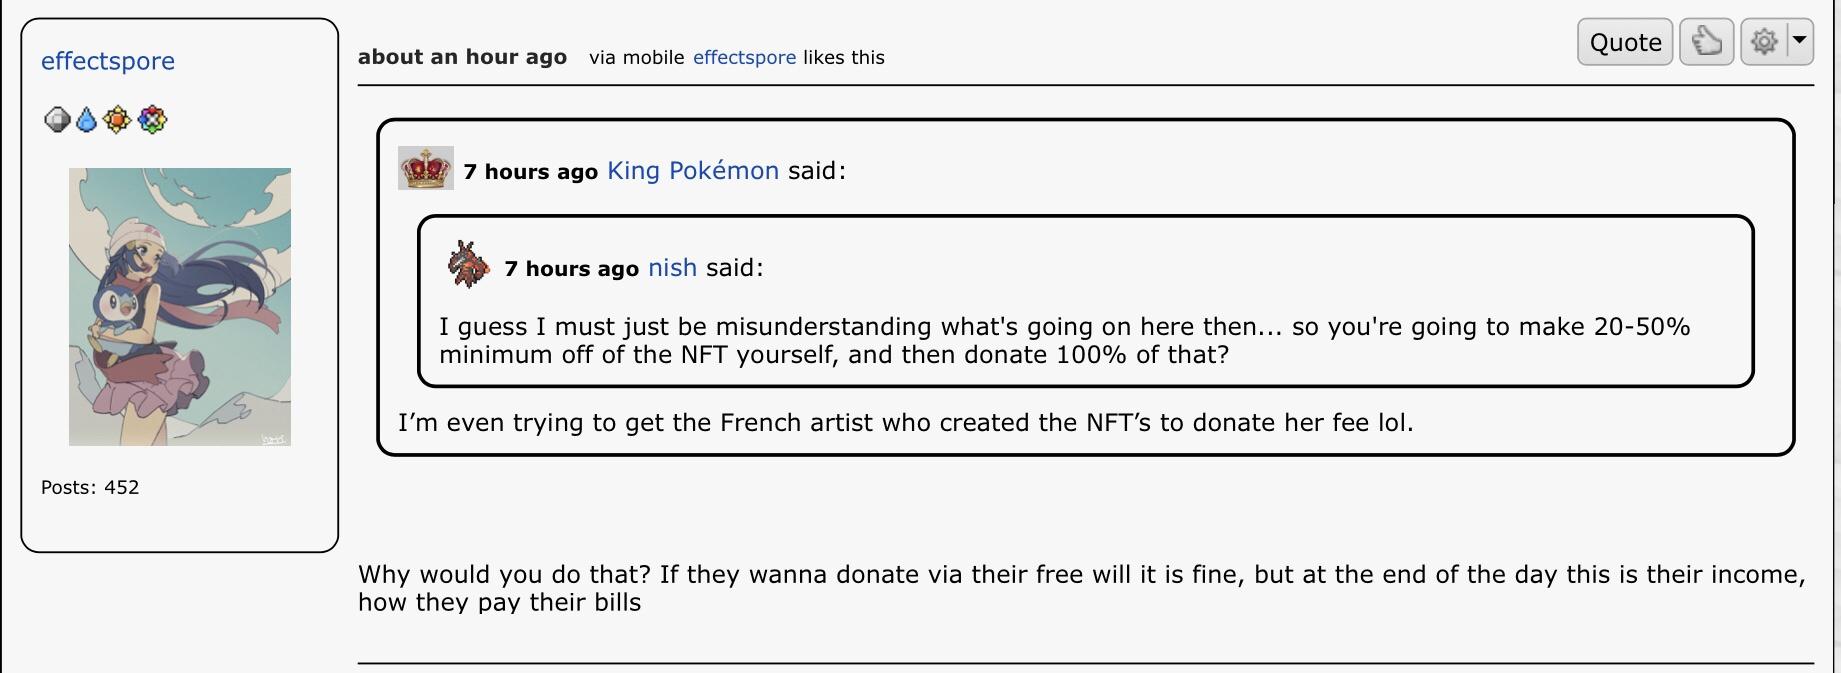Click effectspore in the likes line
Viewport: 1841px width, 673px height.
point(744,58)
